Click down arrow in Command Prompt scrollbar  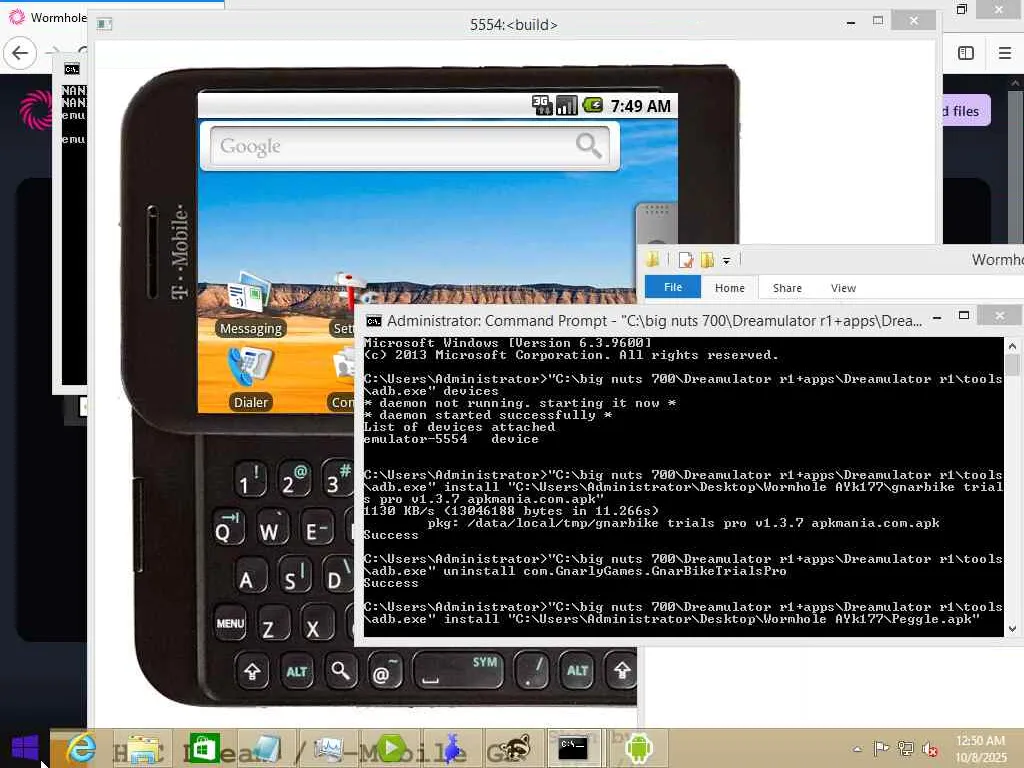point(1012,629)
